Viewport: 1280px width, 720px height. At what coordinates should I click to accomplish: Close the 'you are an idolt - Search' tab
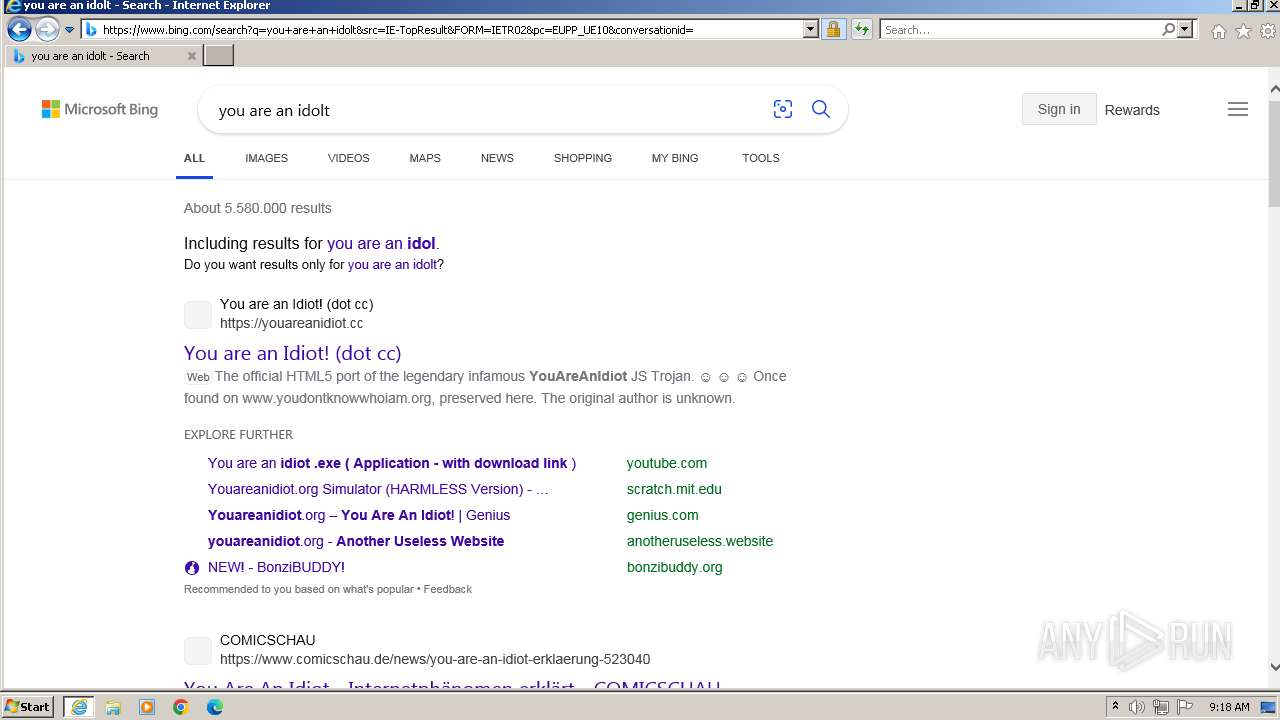pos(192,56)
